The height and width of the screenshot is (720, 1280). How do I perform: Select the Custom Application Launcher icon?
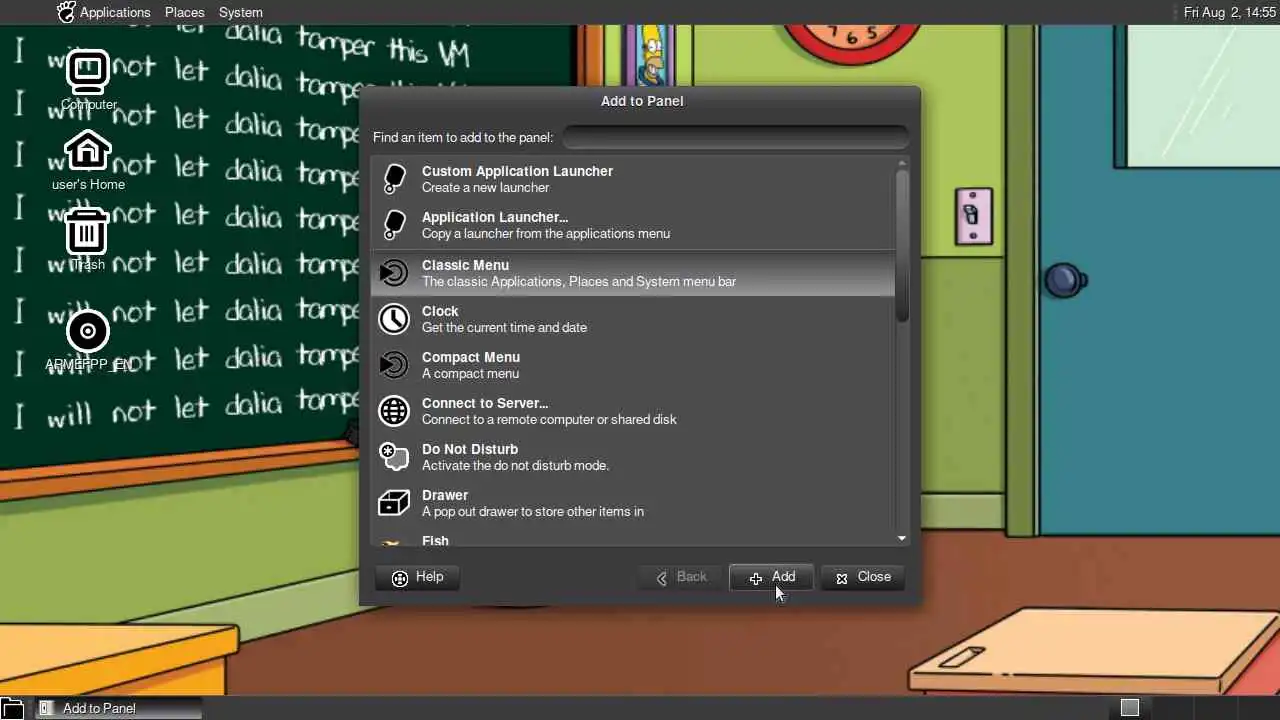pyautogui.click(x=394, y=179)
